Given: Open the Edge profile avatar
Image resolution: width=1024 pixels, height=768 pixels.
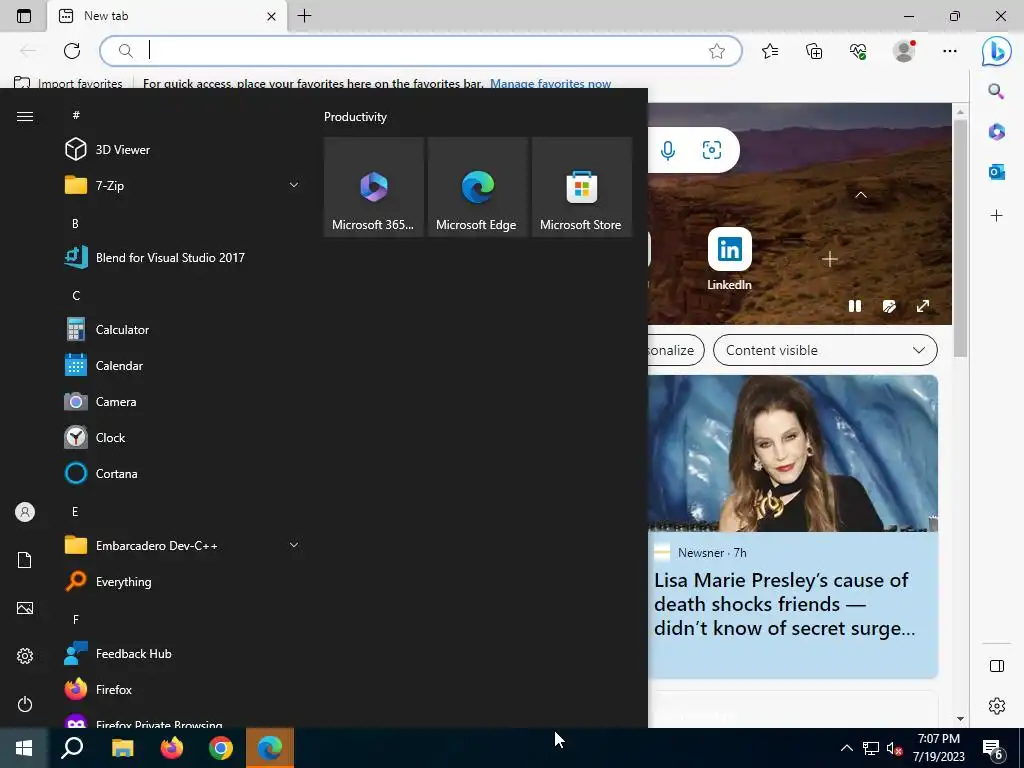Looking at the screenshot, I should [x=904, y=51].
